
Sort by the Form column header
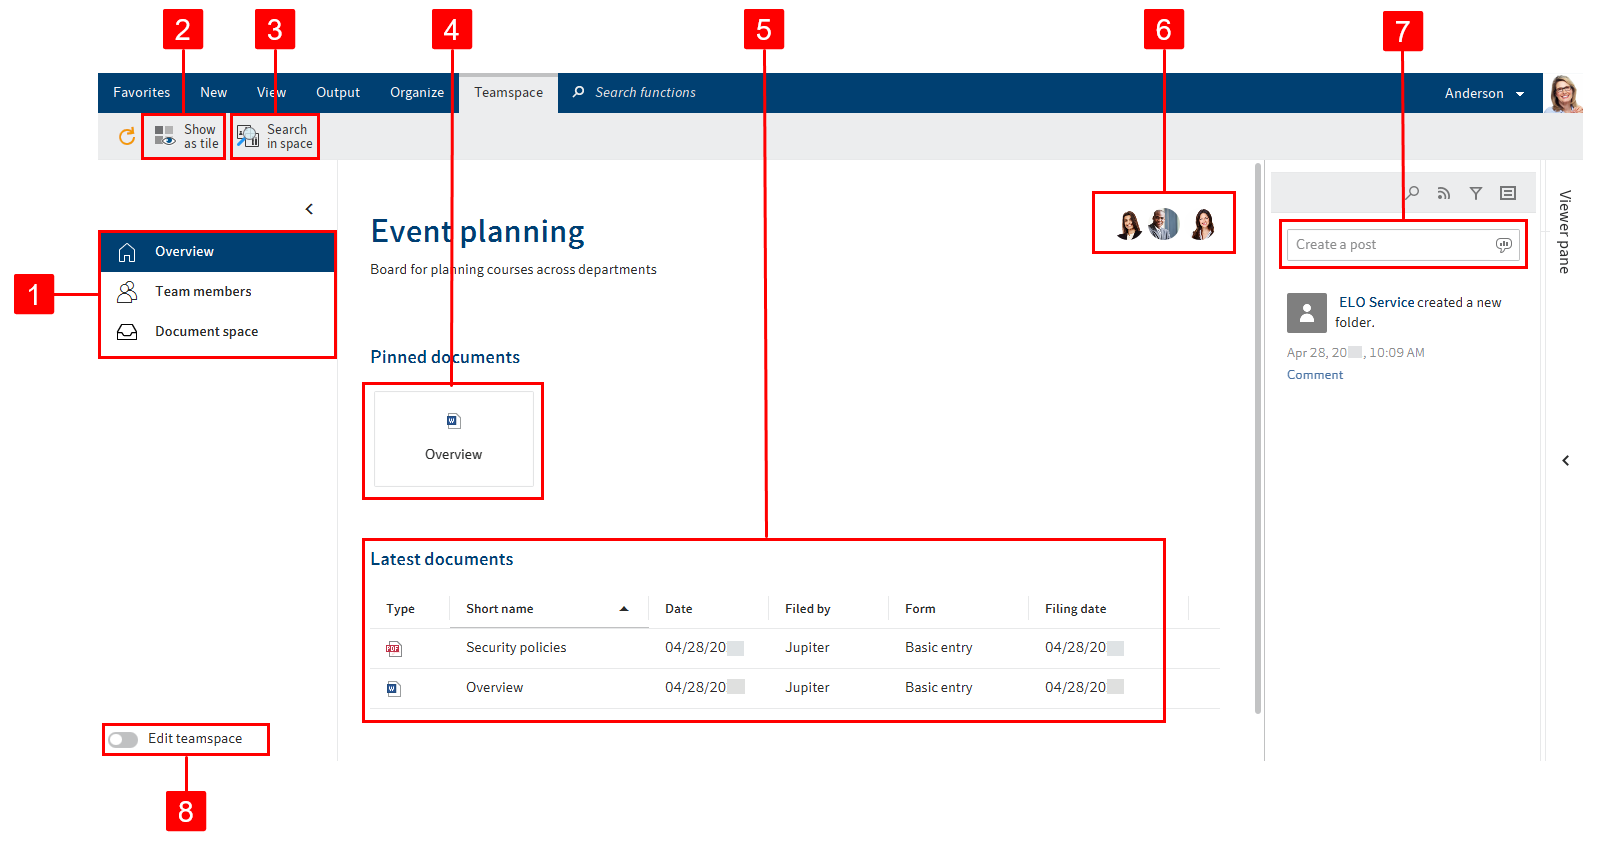tap(920, 609)
